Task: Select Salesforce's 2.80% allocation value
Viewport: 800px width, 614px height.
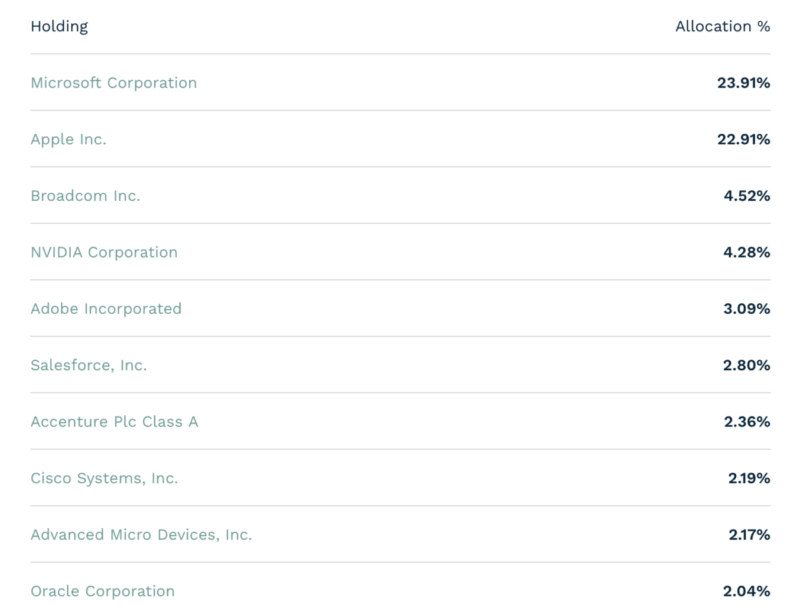Action: pos(746,365)
